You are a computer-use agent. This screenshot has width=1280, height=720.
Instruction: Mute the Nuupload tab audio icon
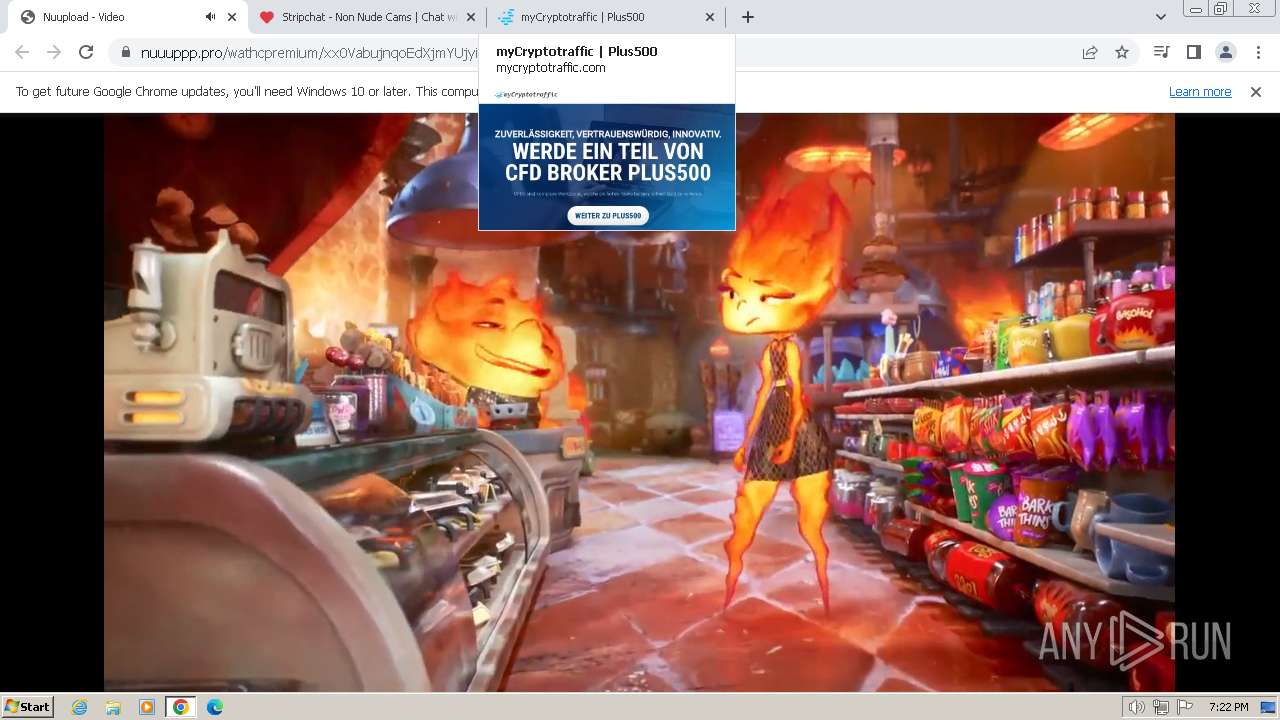(x=210, y=17)
